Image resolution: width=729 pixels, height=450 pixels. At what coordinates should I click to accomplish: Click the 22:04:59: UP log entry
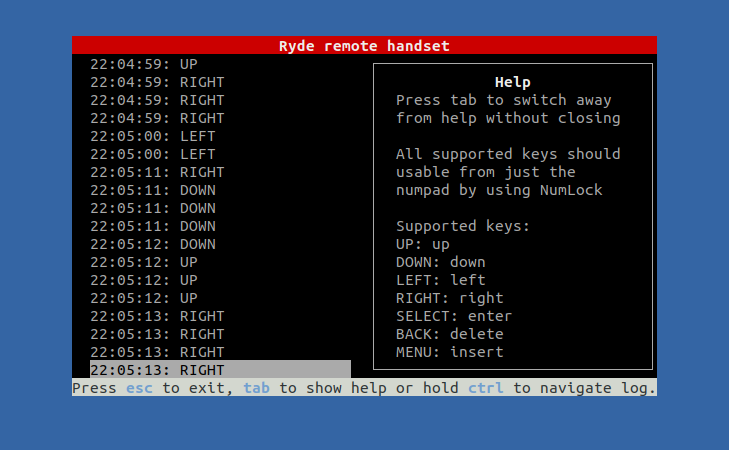[x=144, y=64]
